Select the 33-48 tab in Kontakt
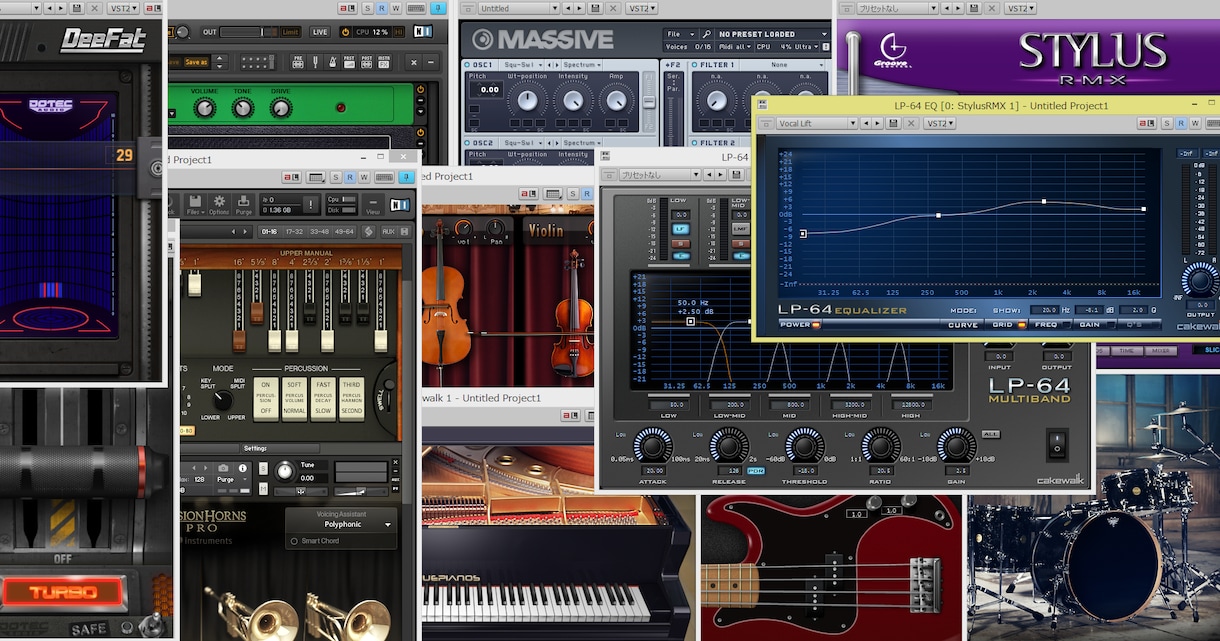The image size is (1220, 641). tap(319, 232)
